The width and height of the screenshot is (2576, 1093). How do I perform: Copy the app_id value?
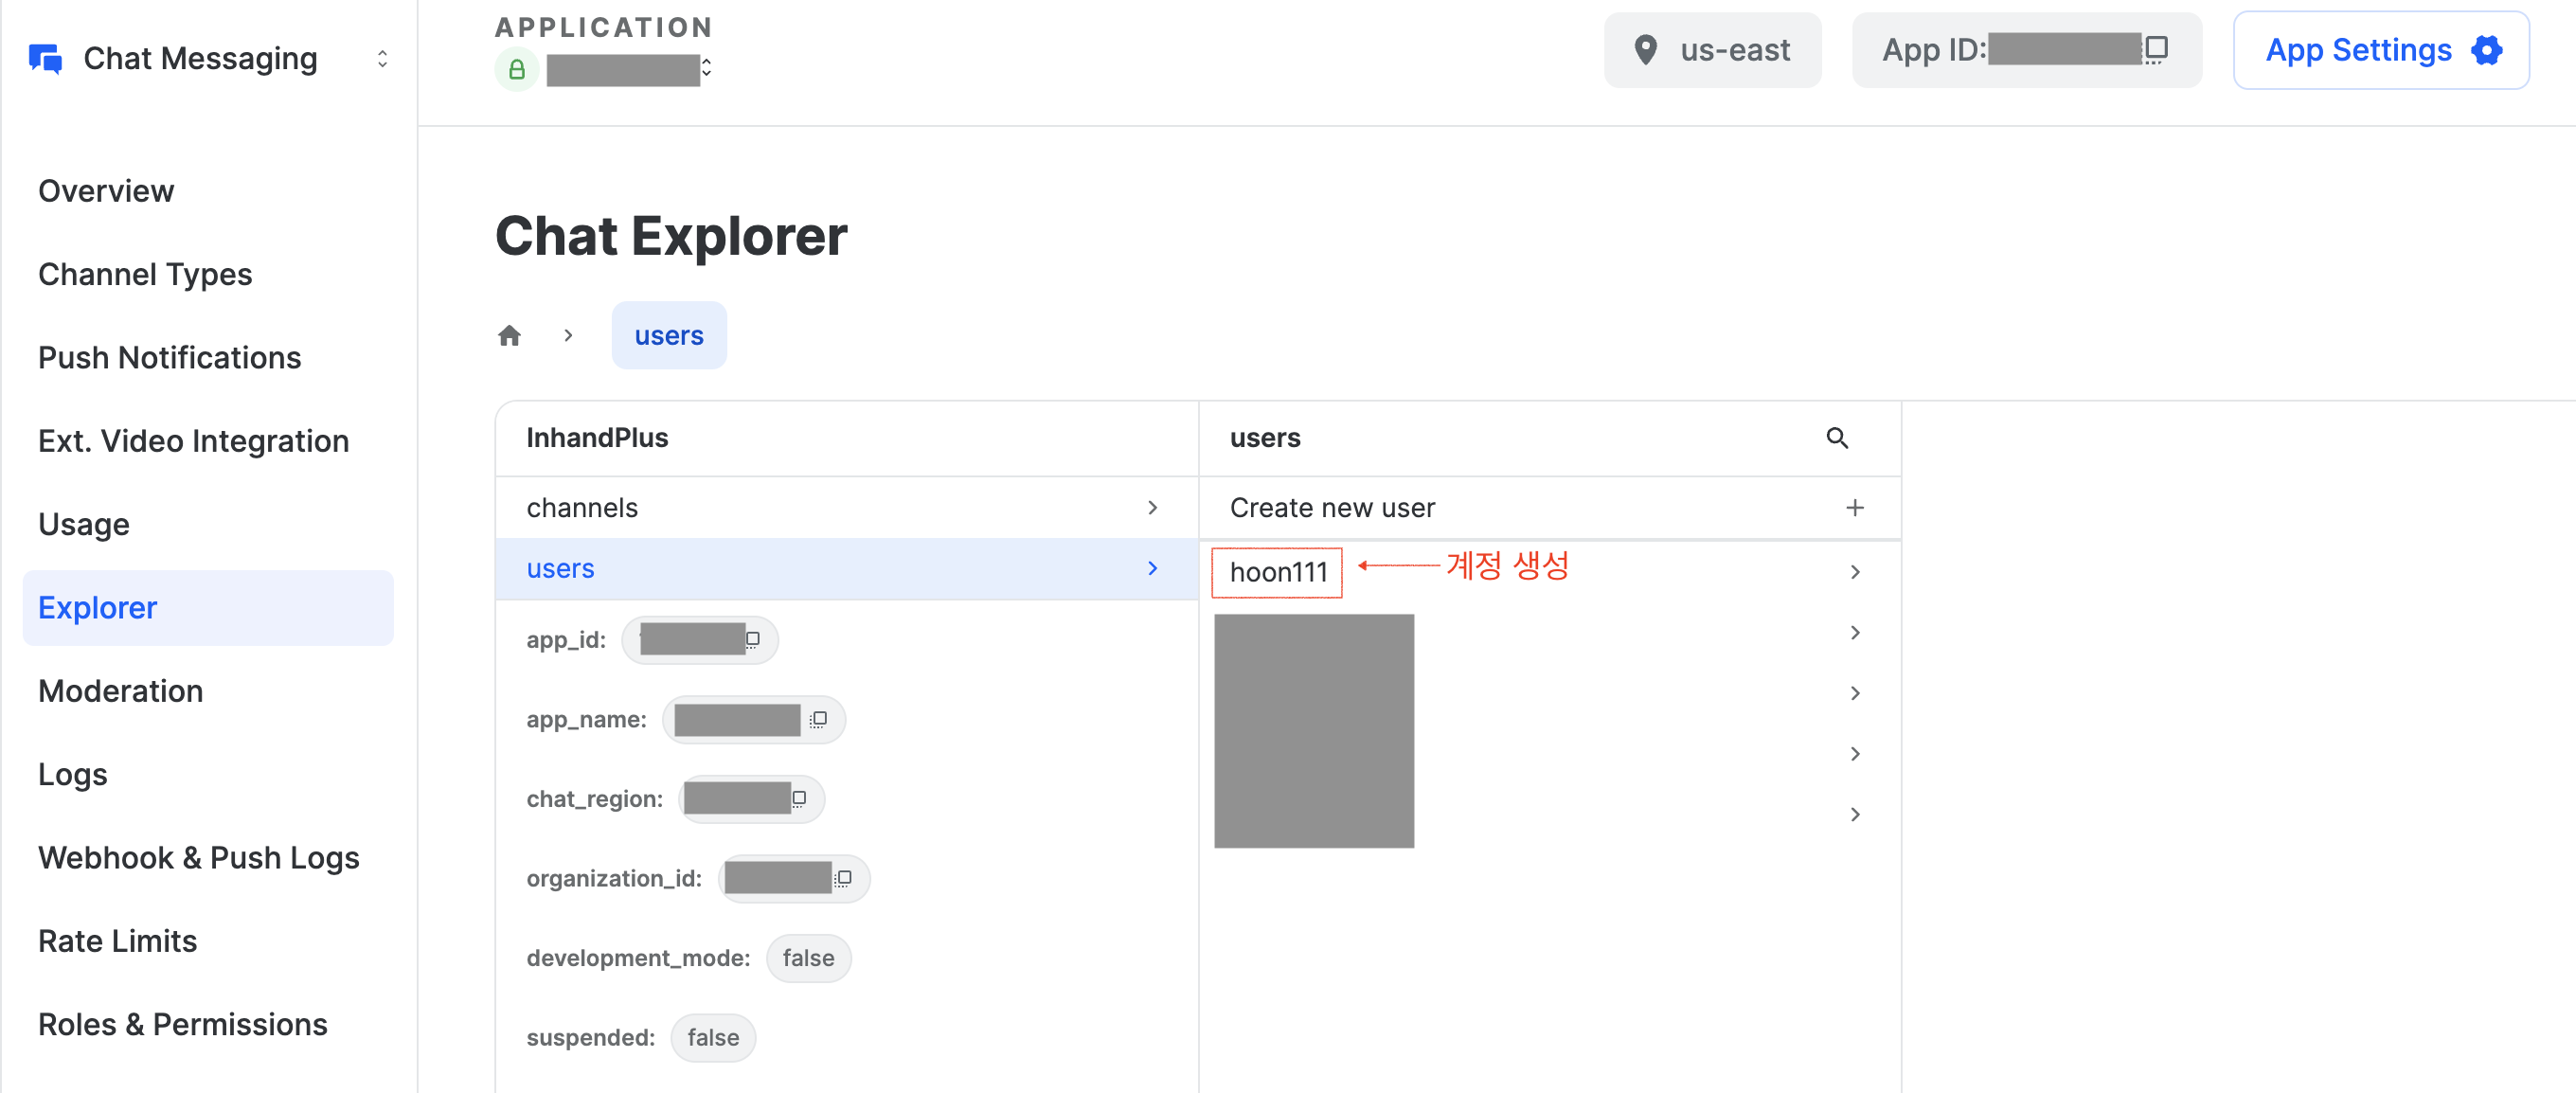click(x=753, y=640)
